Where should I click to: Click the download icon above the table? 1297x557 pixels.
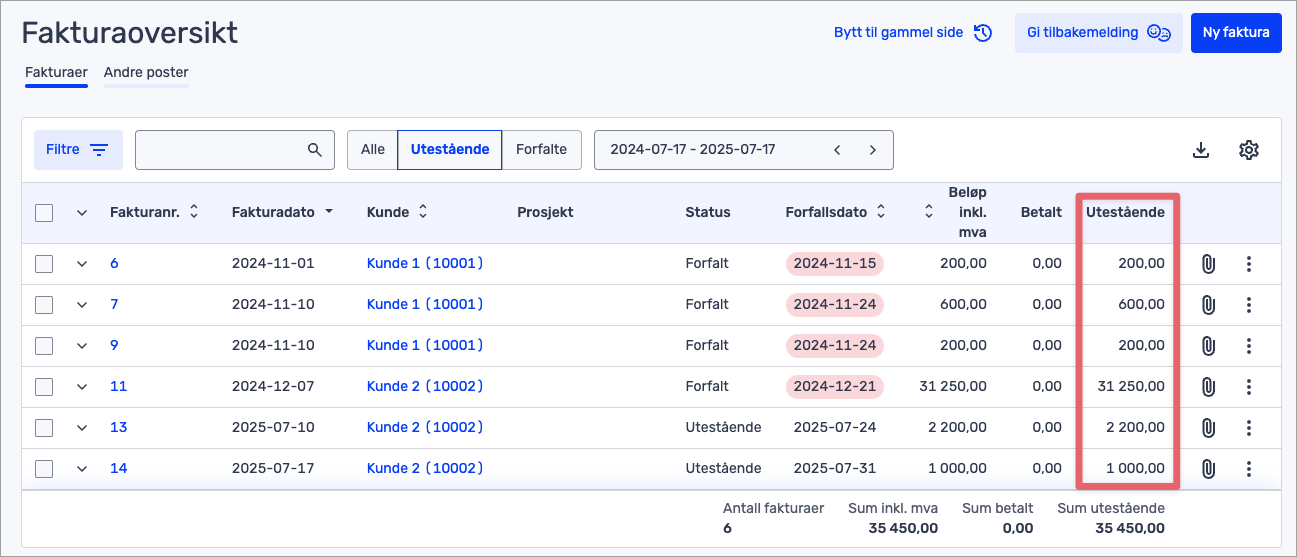(x=1201, y=150)
